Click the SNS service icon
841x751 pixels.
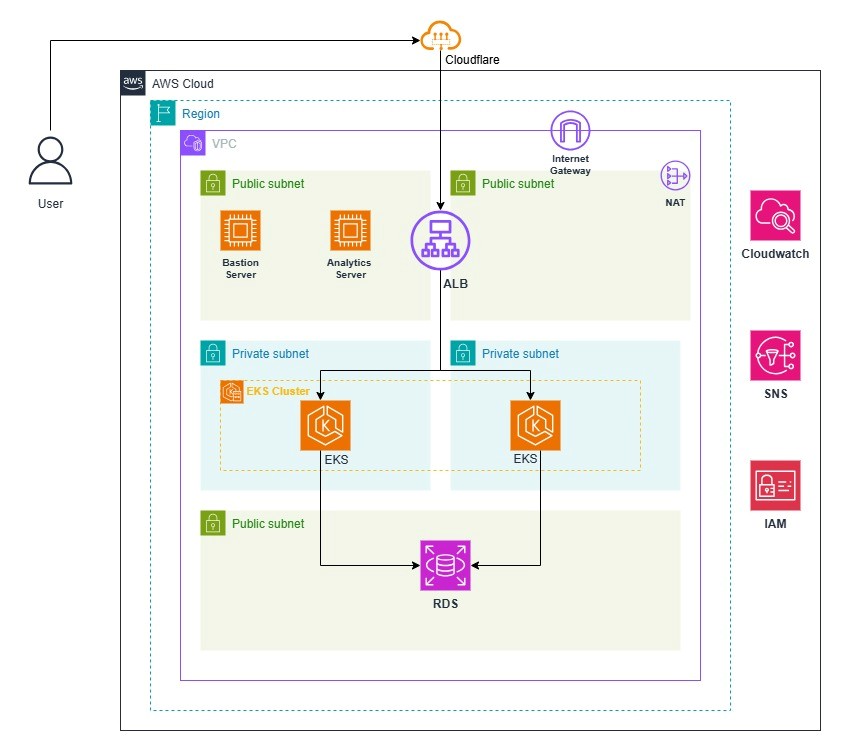[775, 356]
